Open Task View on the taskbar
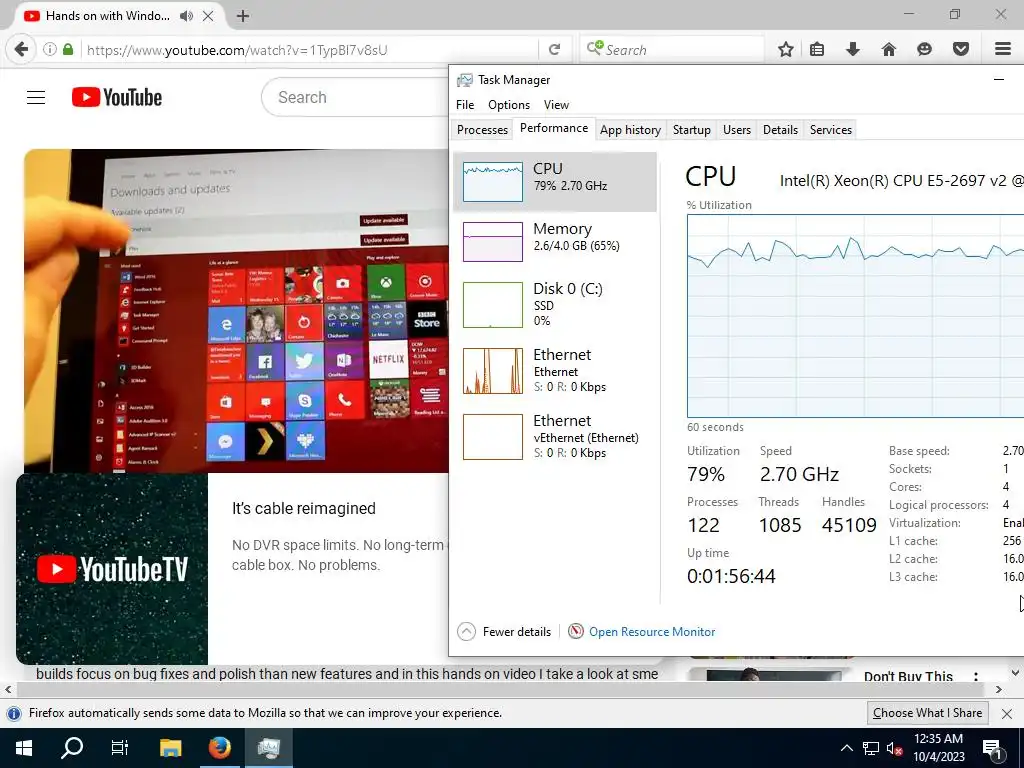1024x768 pixels. point(120,748)
